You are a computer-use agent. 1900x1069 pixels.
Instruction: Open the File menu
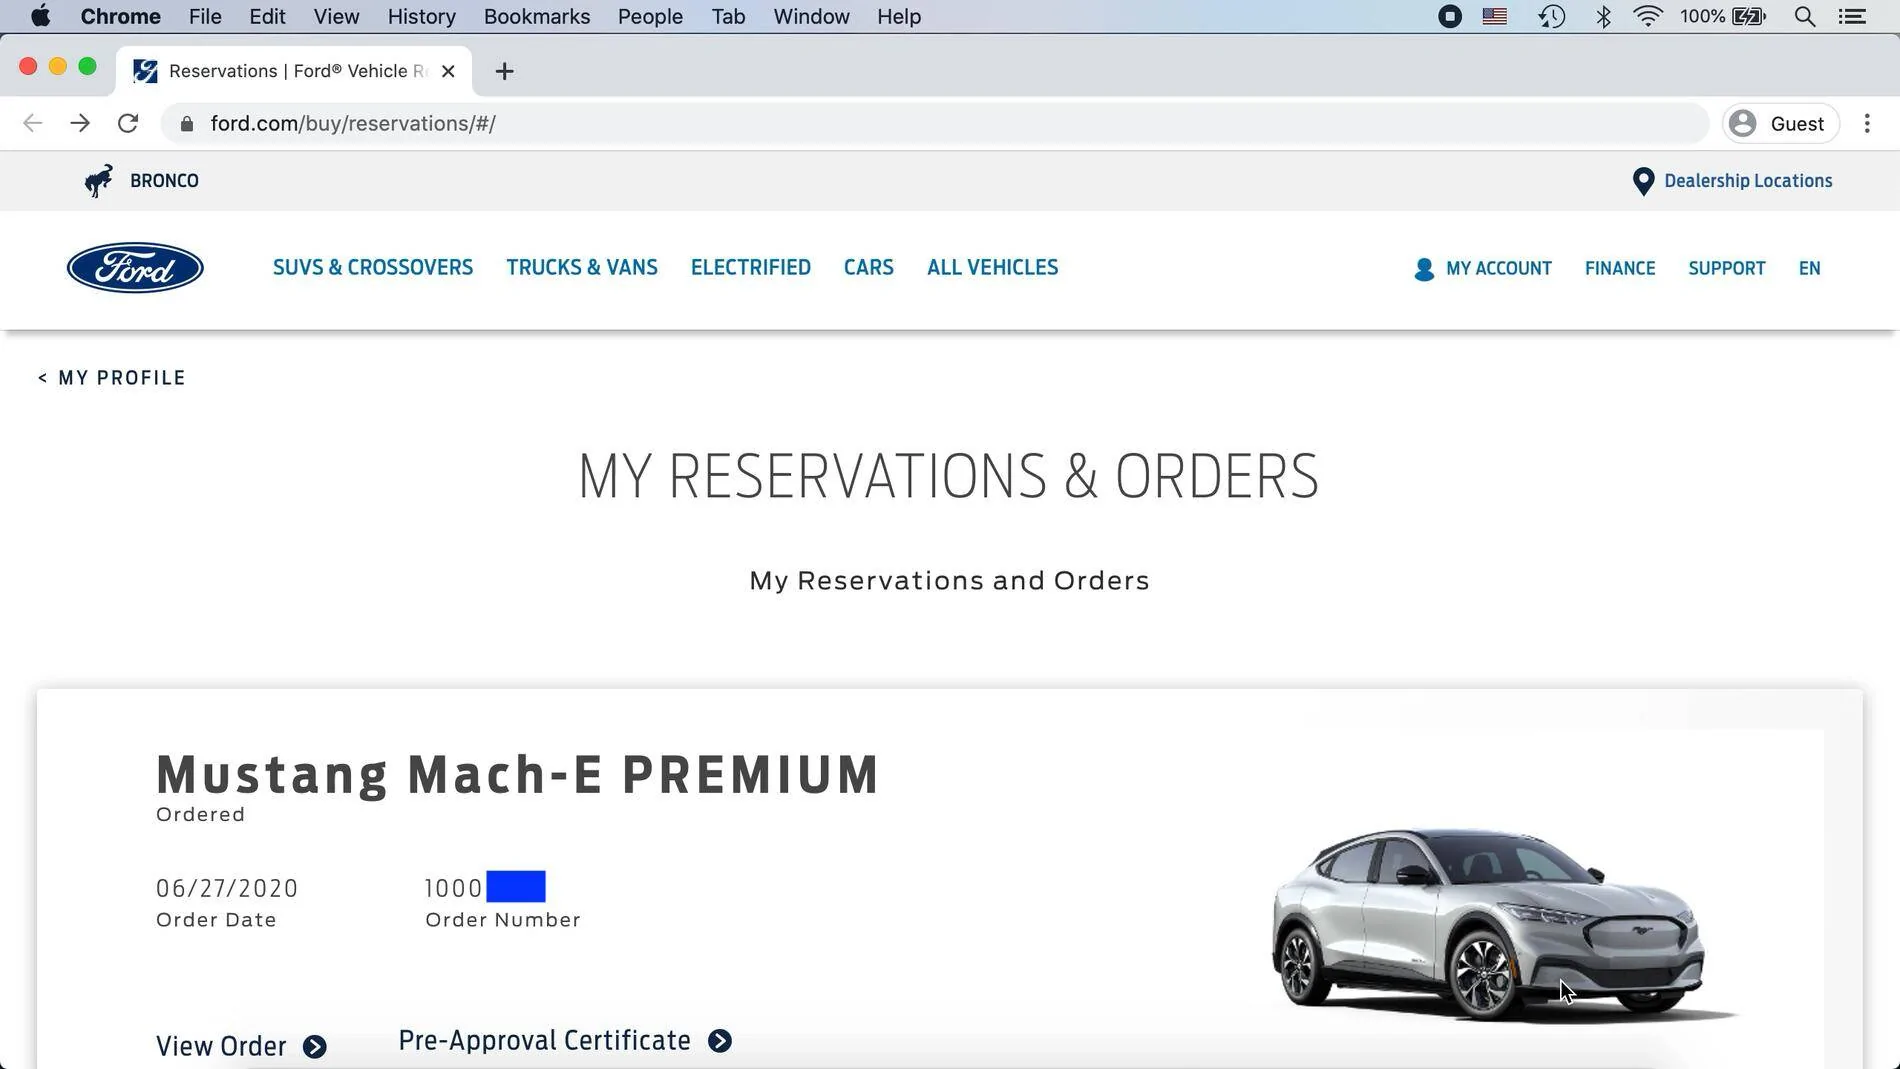(x=205, y=16)
